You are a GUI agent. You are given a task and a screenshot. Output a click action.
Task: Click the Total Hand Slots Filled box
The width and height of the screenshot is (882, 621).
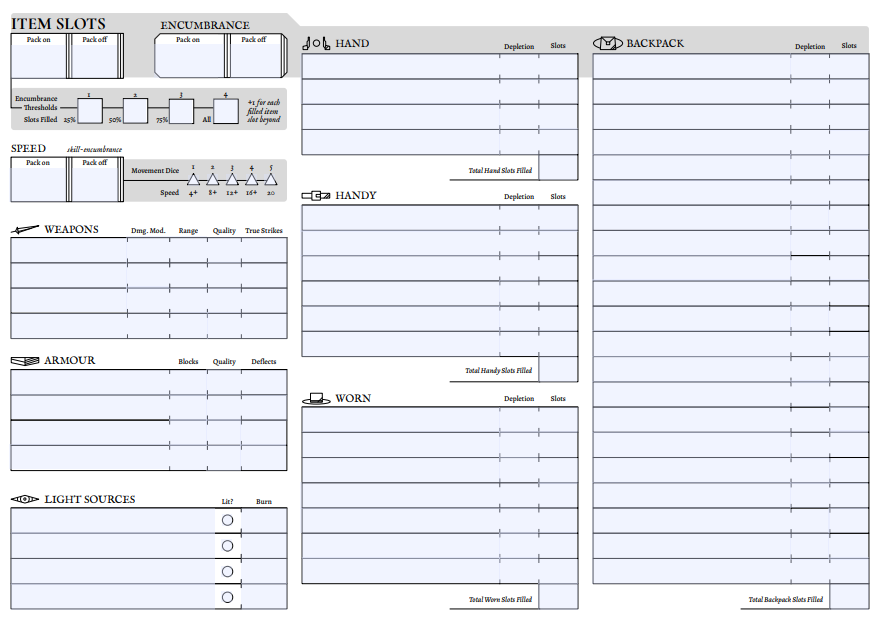[x=558, y=168]
